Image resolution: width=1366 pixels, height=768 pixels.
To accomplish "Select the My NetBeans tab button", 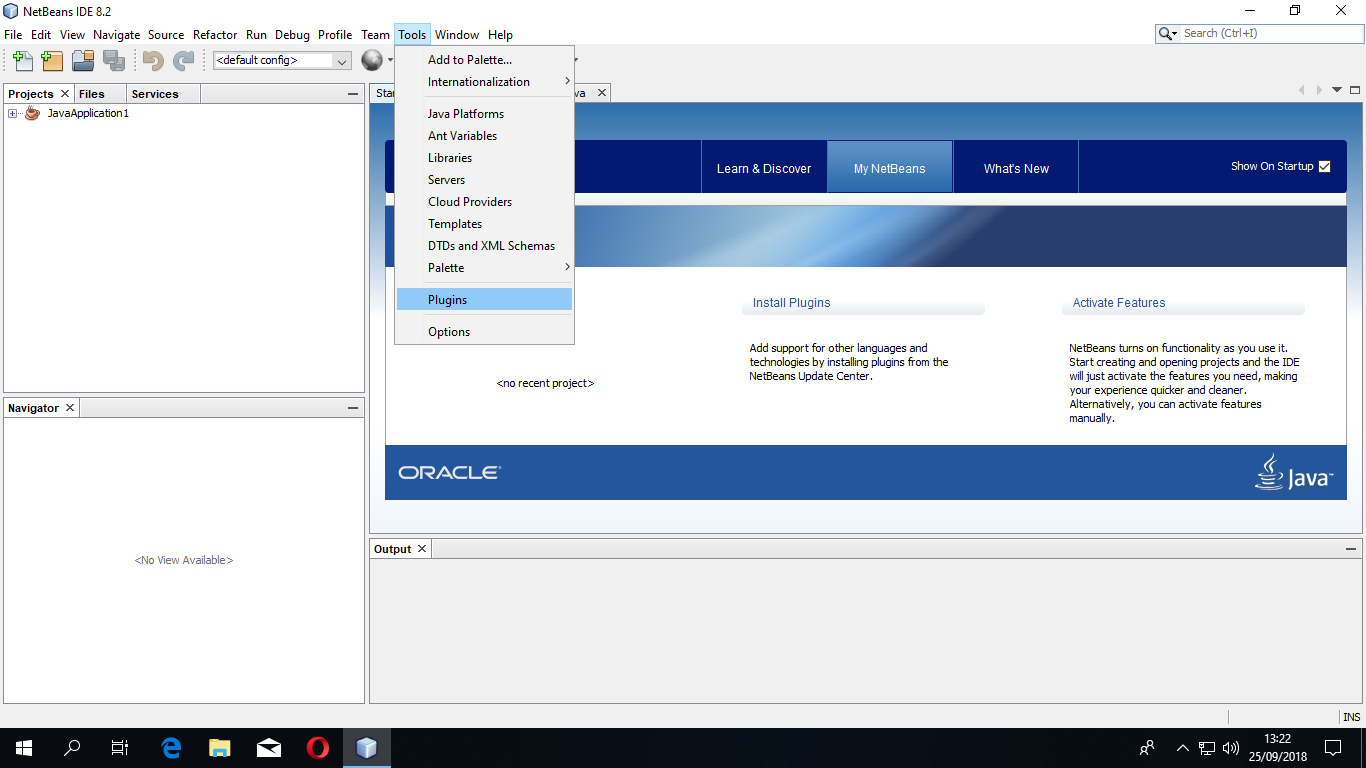I will (890, 168).
